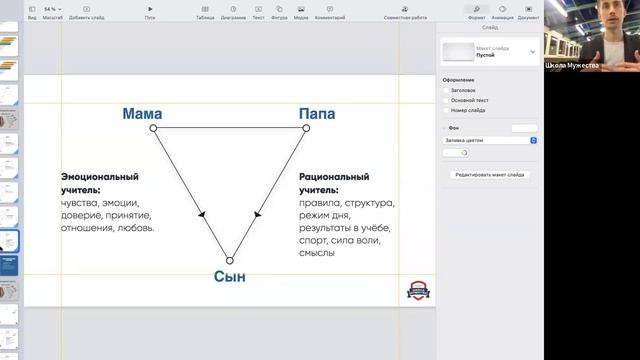640x360 pixels.
Task: Select the Слайд tab in inspector
Action: (x=490, y=27)
